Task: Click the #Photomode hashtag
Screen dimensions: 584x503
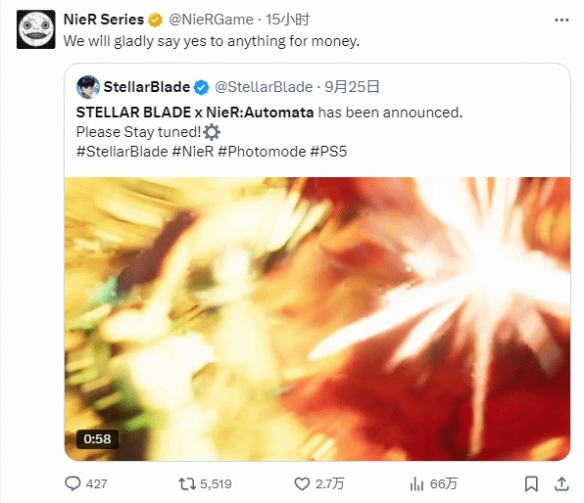Action: [x=262, y=152]
